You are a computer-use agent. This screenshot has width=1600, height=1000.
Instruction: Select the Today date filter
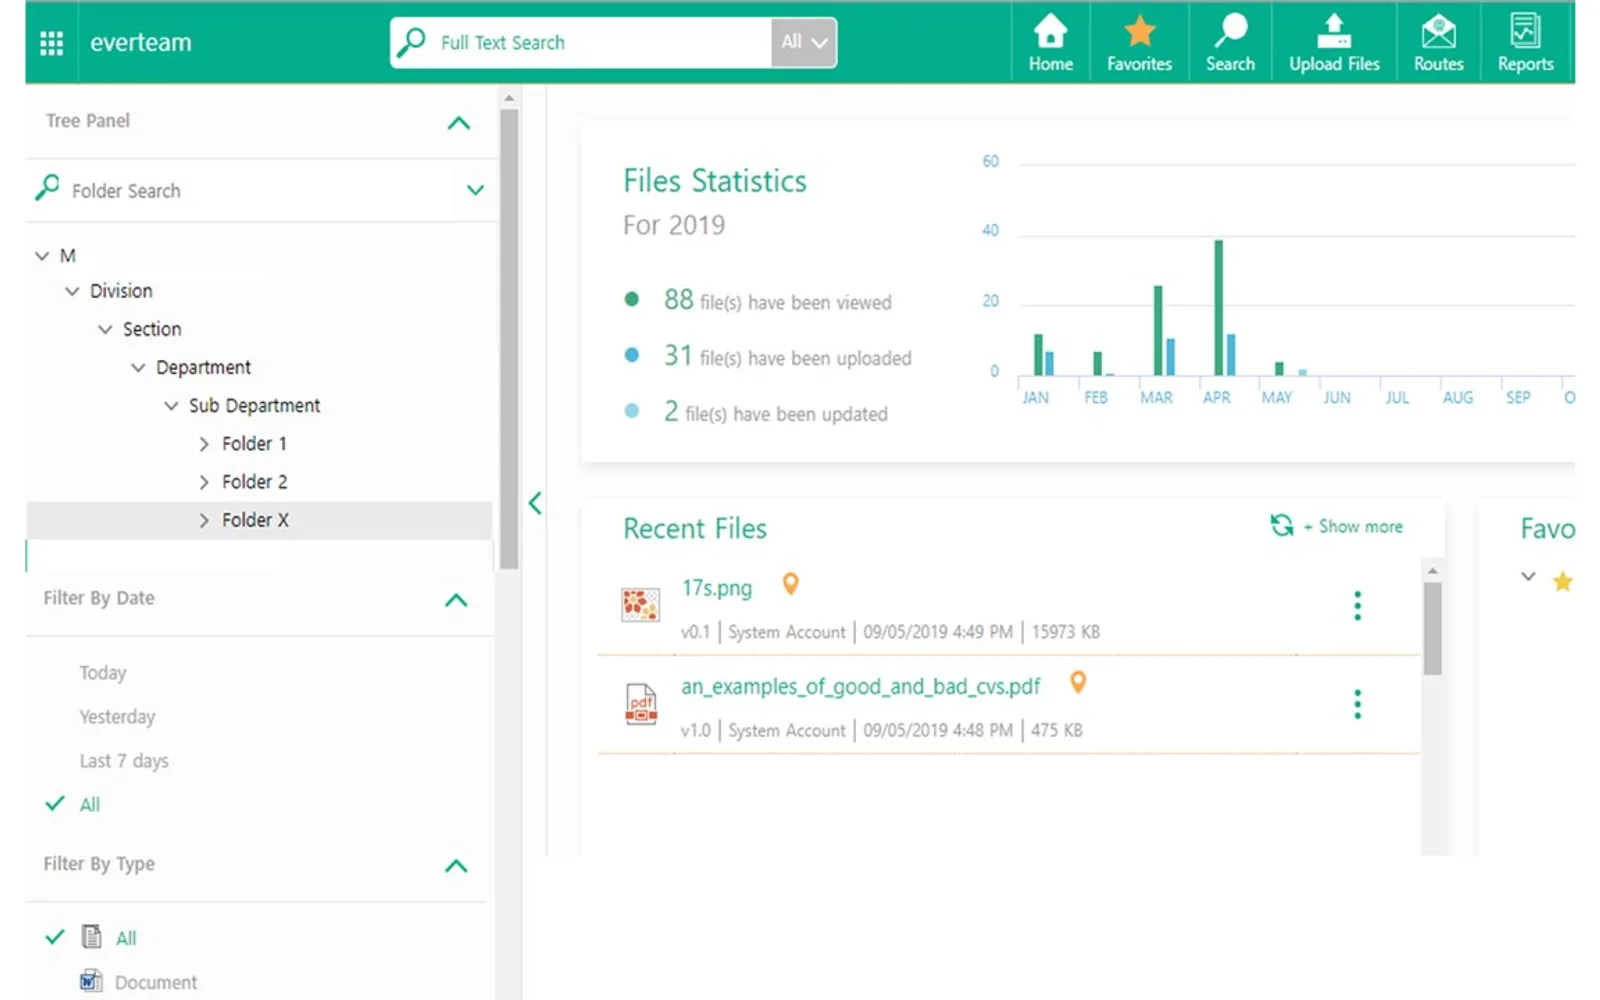tap(103, 673)
